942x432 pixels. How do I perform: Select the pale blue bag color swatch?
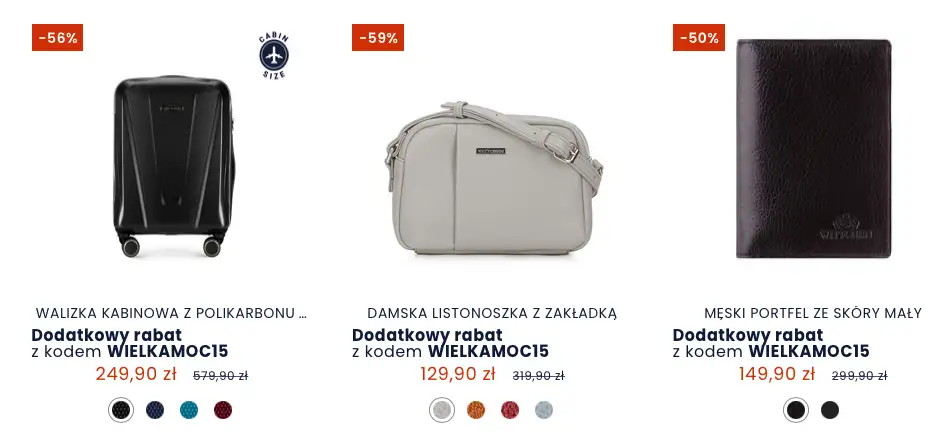pos(544,410)
